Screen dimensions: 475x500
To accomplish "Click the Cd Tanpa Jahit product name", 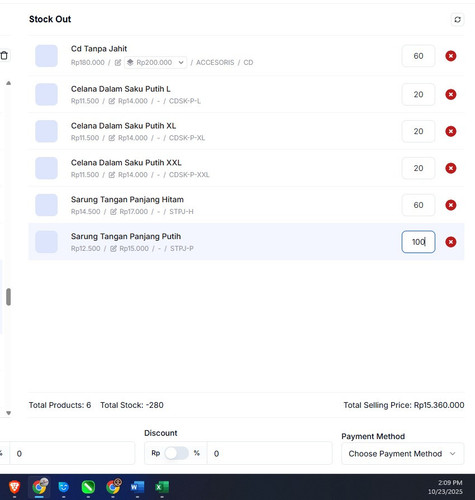I will [x=99, y=49].
